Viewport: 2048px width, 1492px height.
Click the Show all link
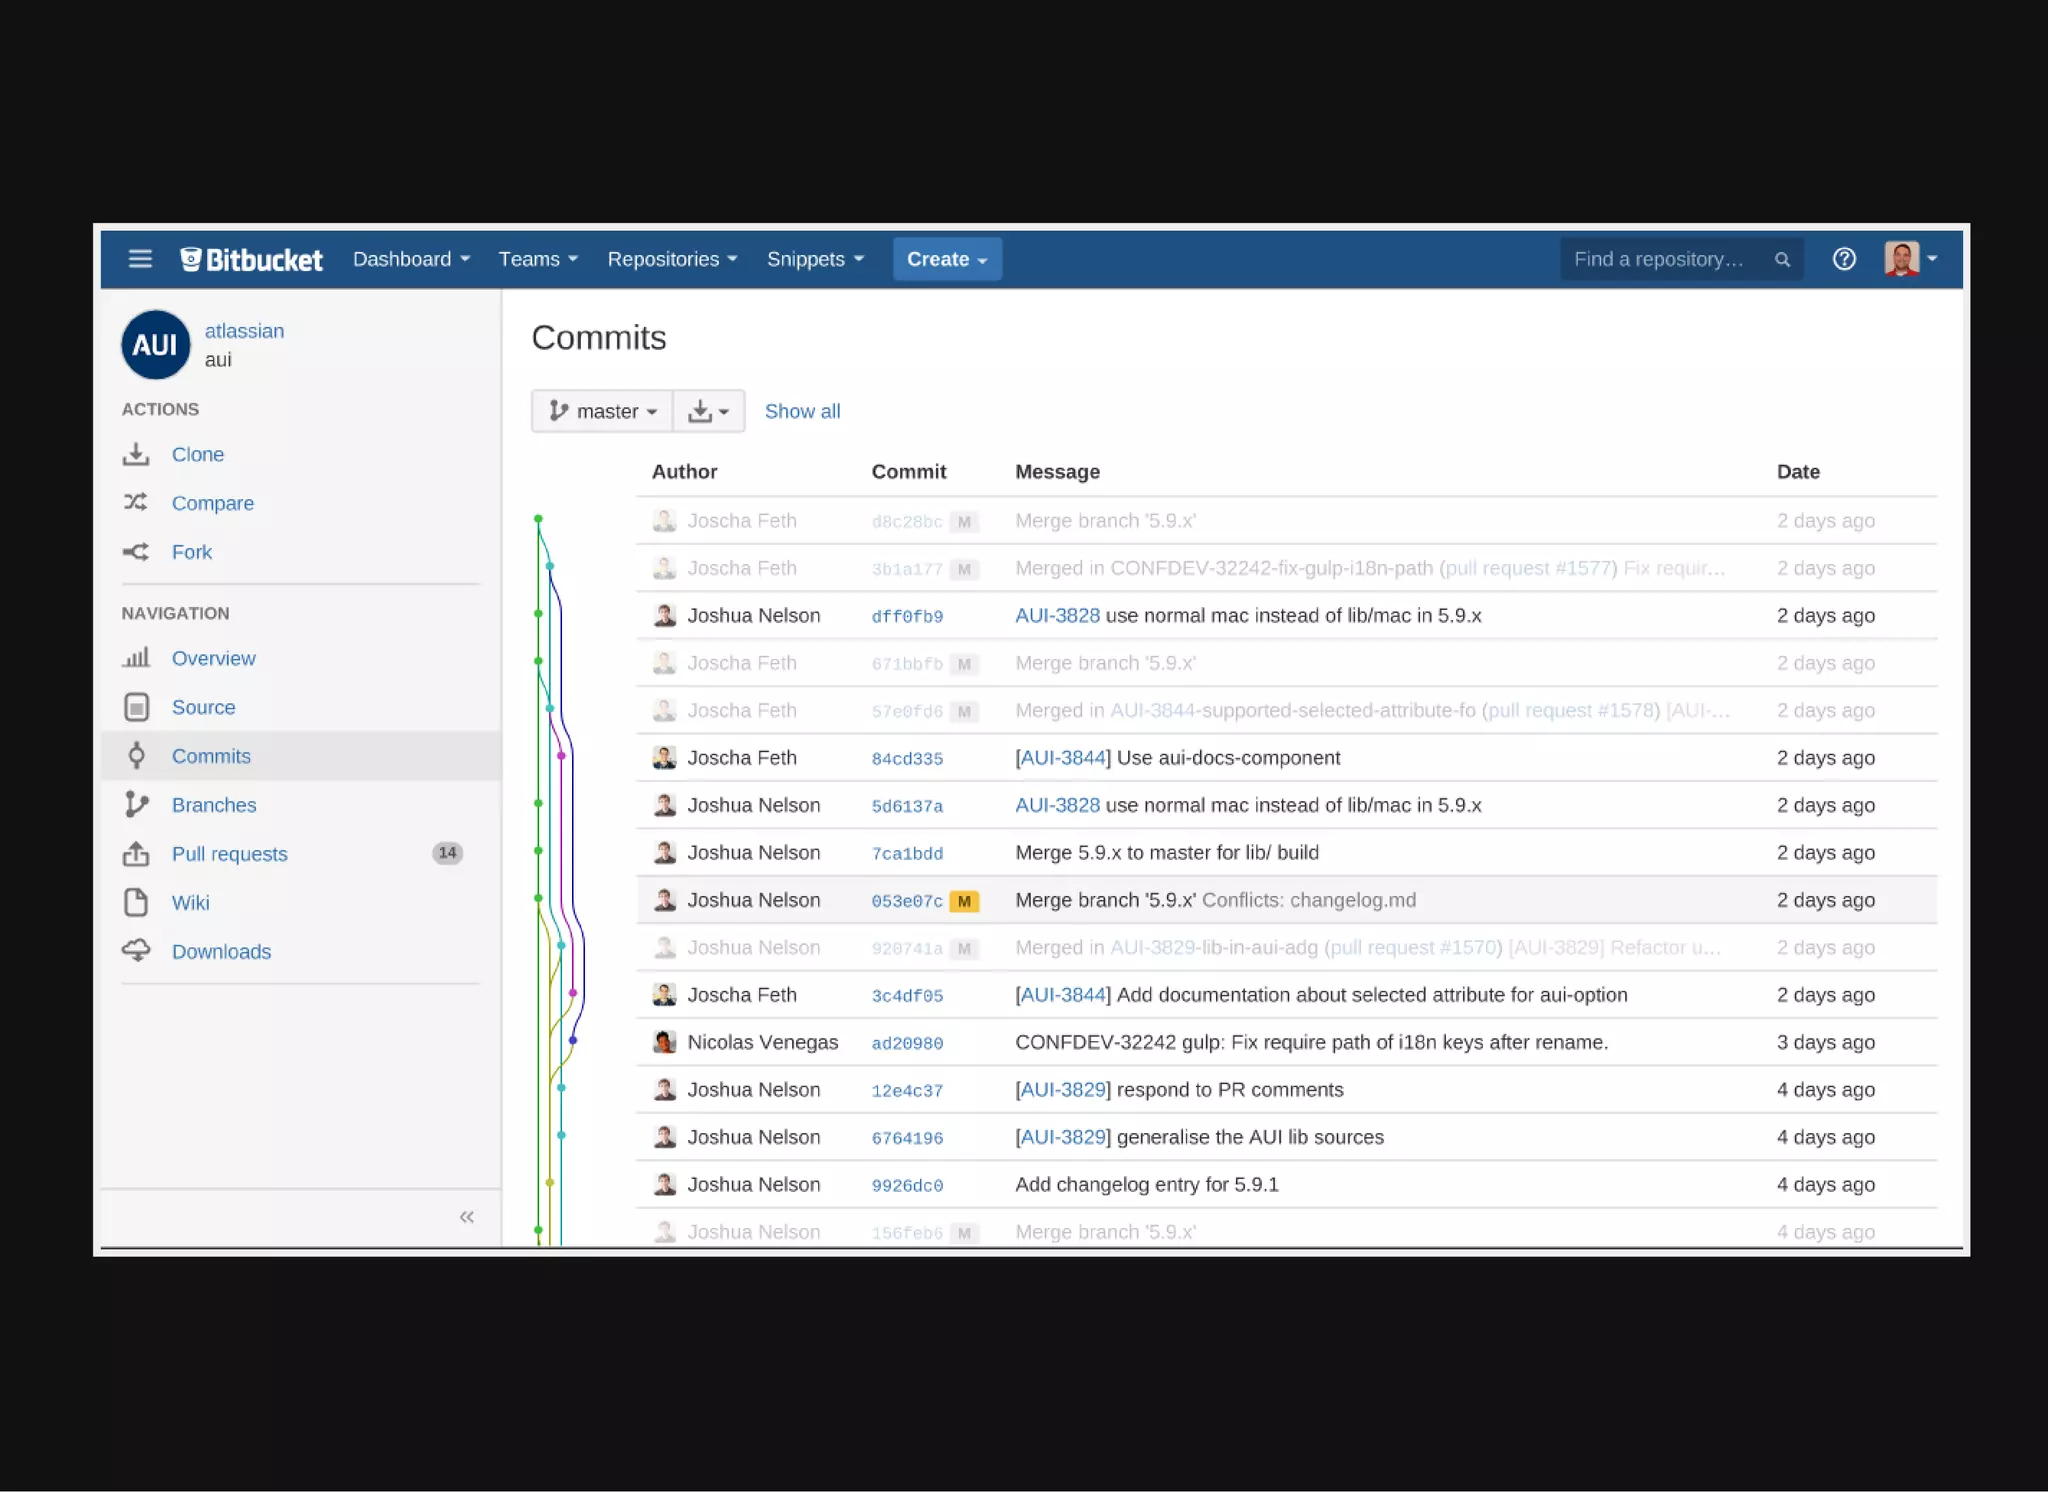tap(802, 411)
